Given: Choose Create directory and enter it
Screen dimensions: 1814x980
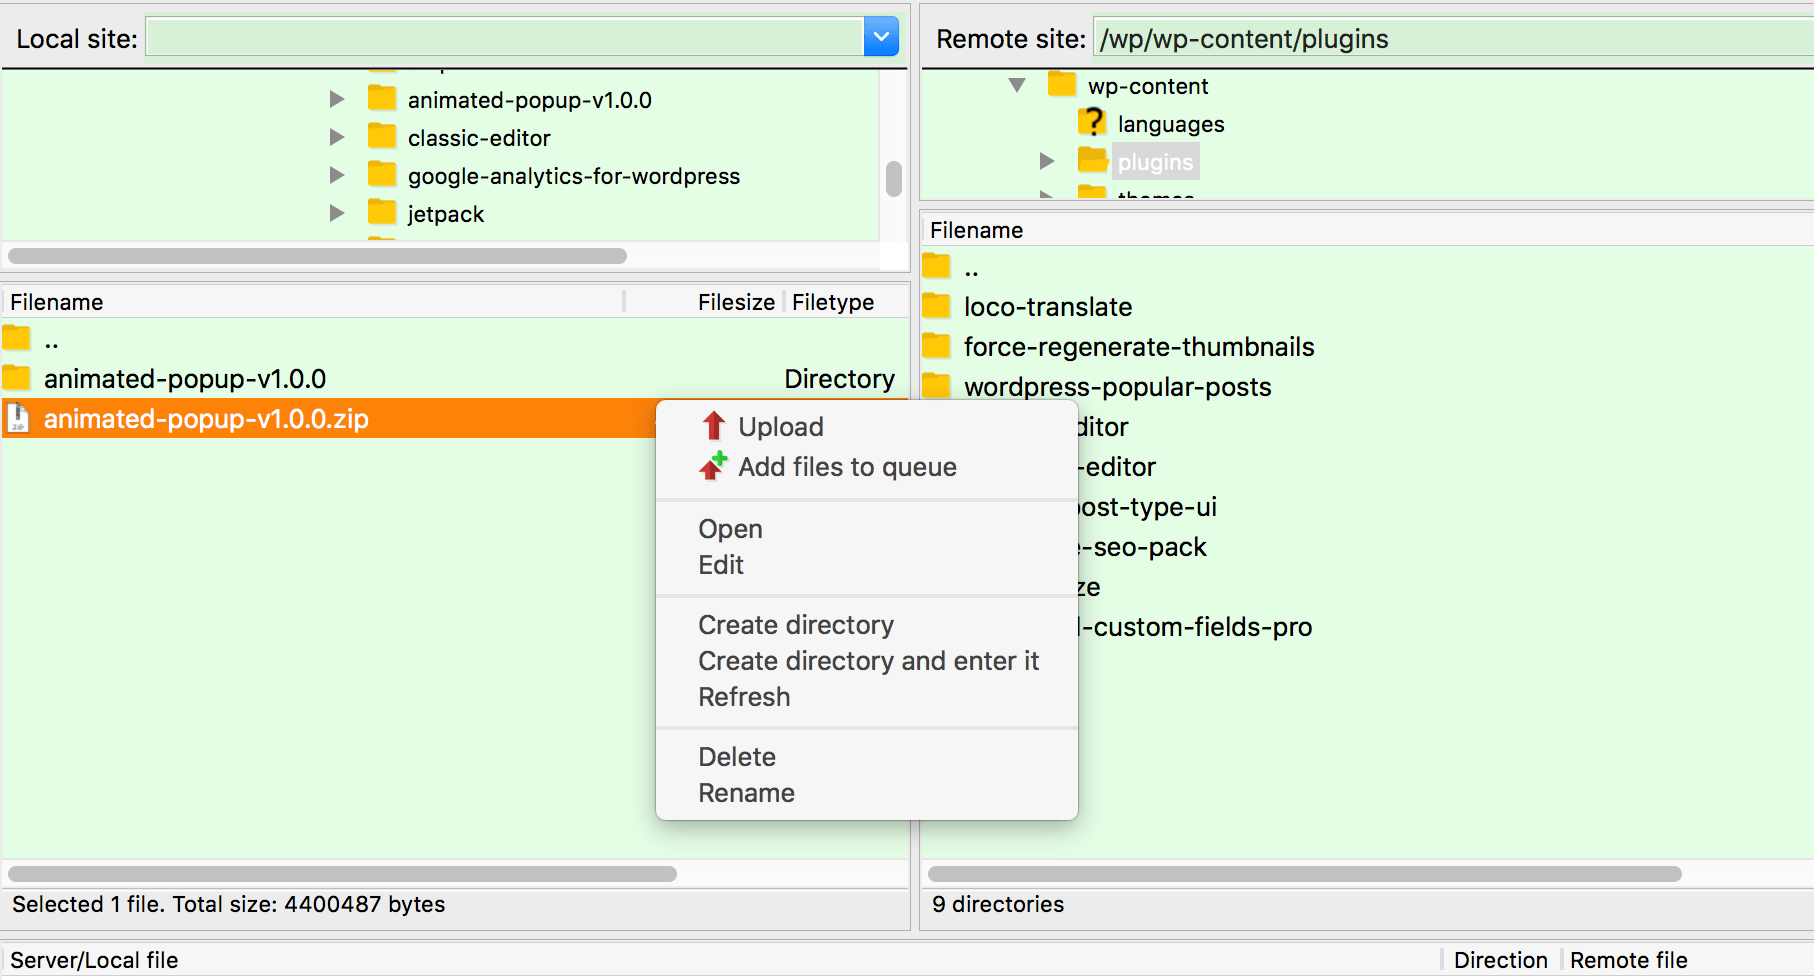Looking at the screenshot, I should [x=868, y=661].
